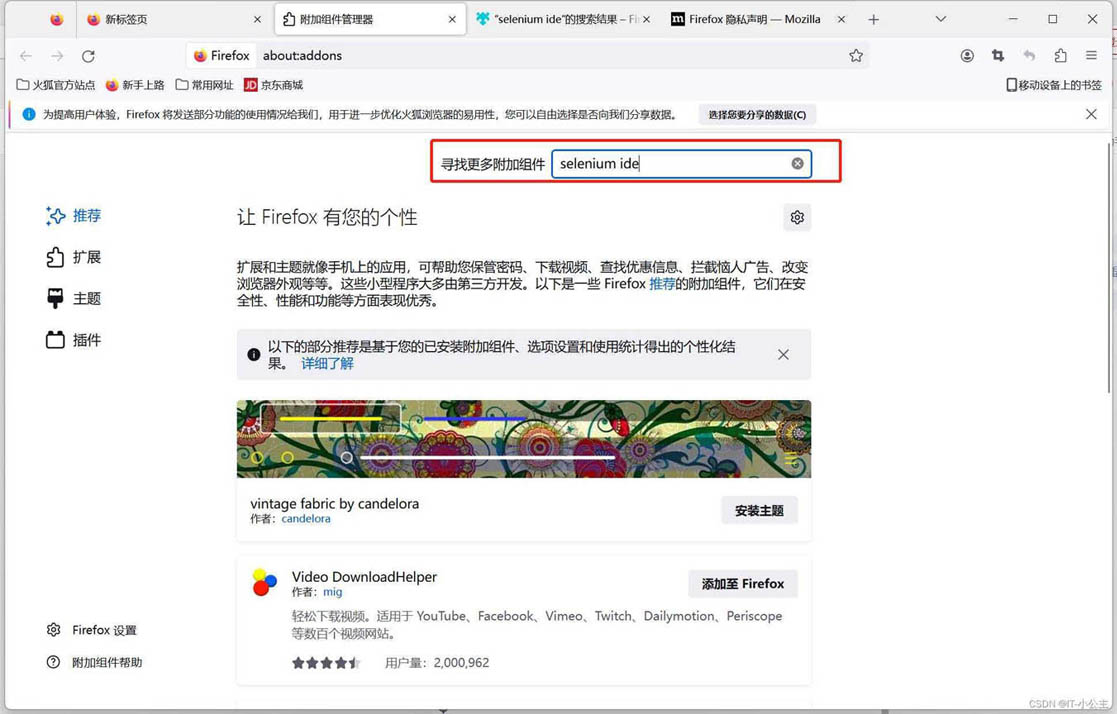Click the undo arrow toolbar icon
Viewport: 1117px width, 714px height.
point(1029,56)
